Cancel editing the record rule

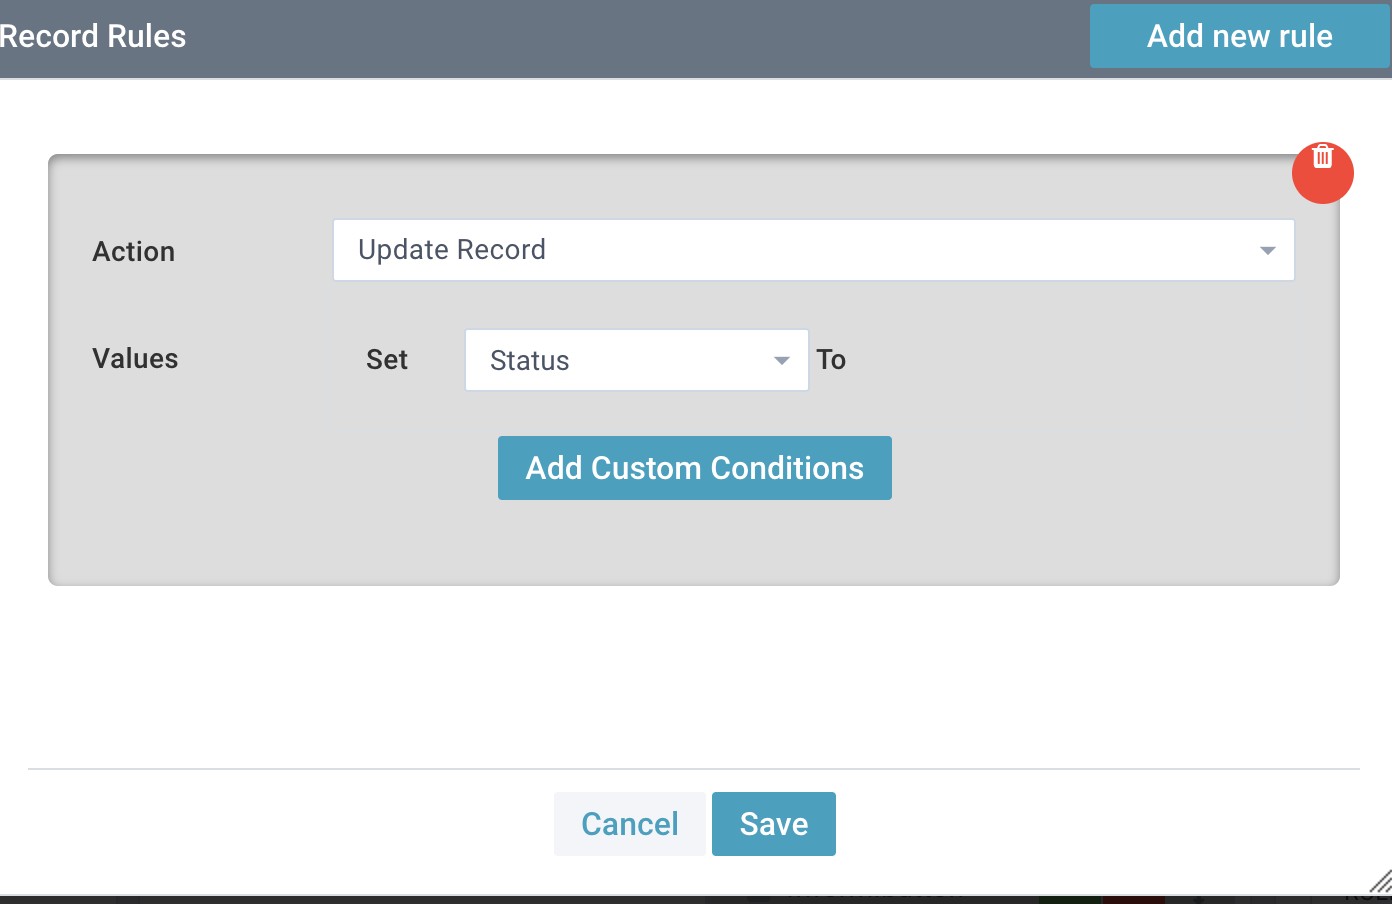pos(629,823)
